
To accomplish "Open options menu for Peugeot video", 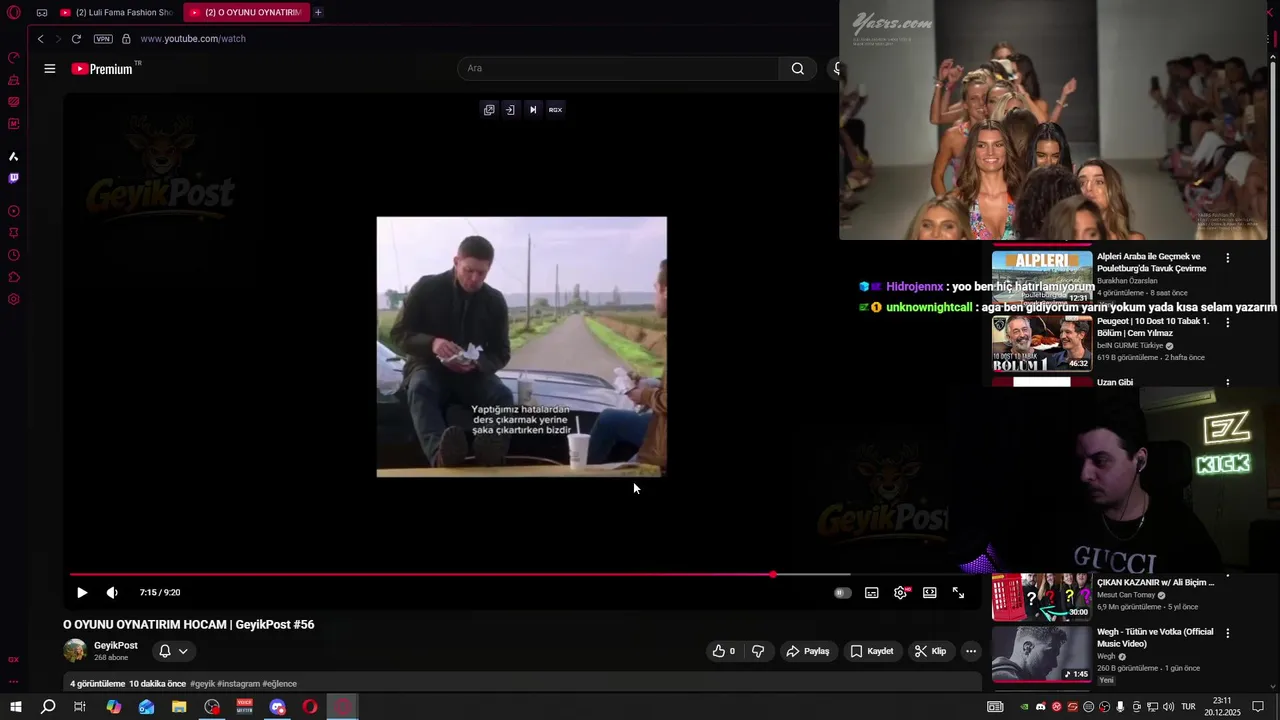I will click(x=1228, y=323).
